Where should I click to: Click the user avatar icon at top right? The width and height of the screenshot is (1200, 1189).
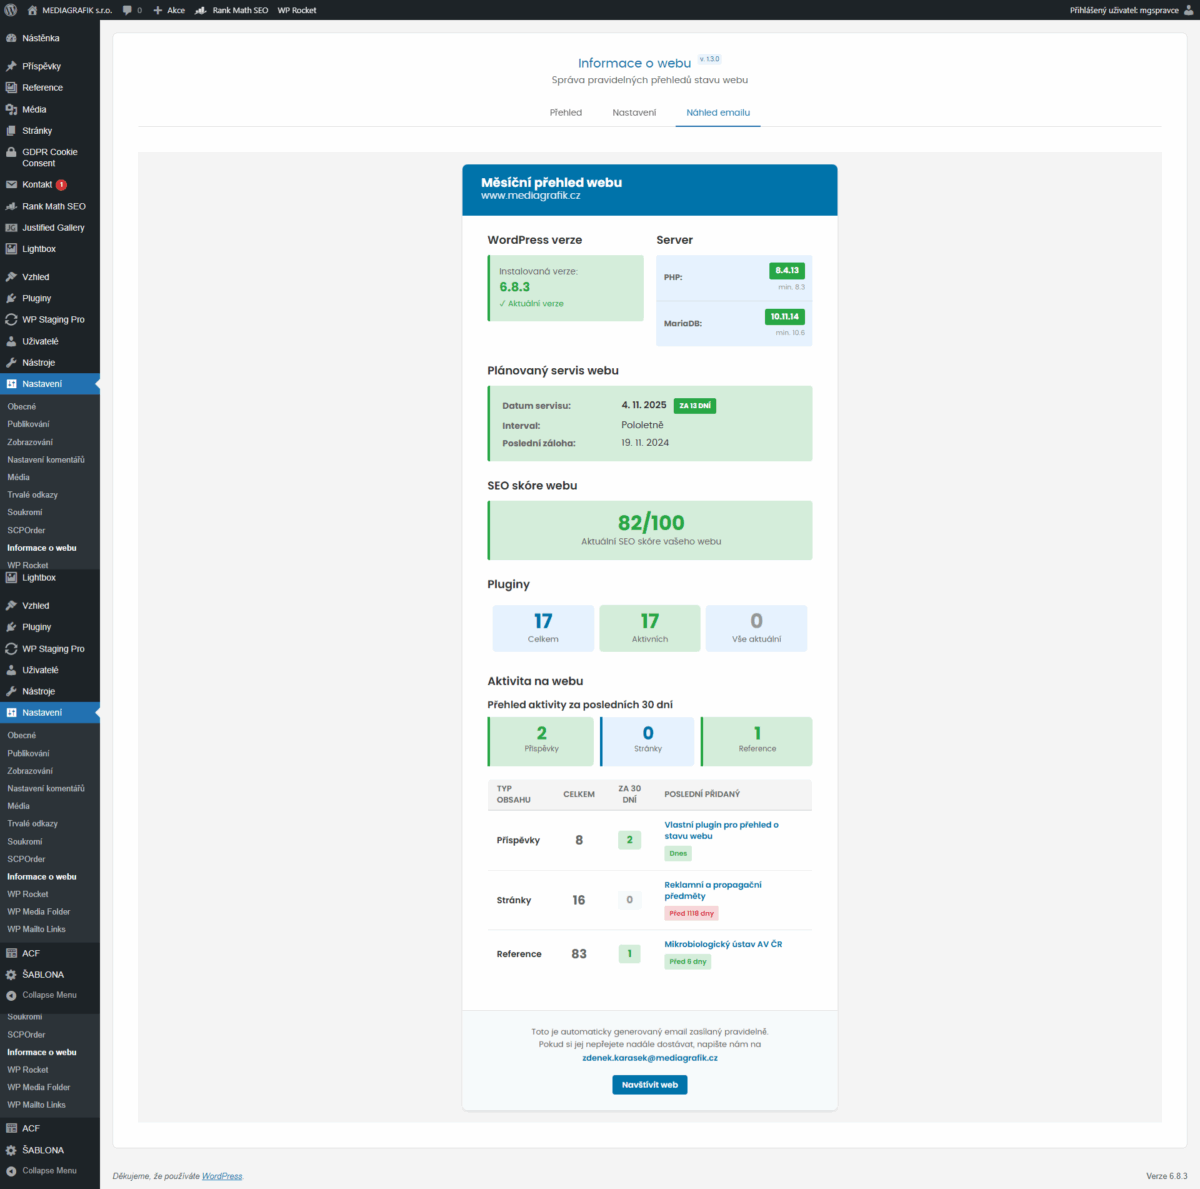[1189, 10]
